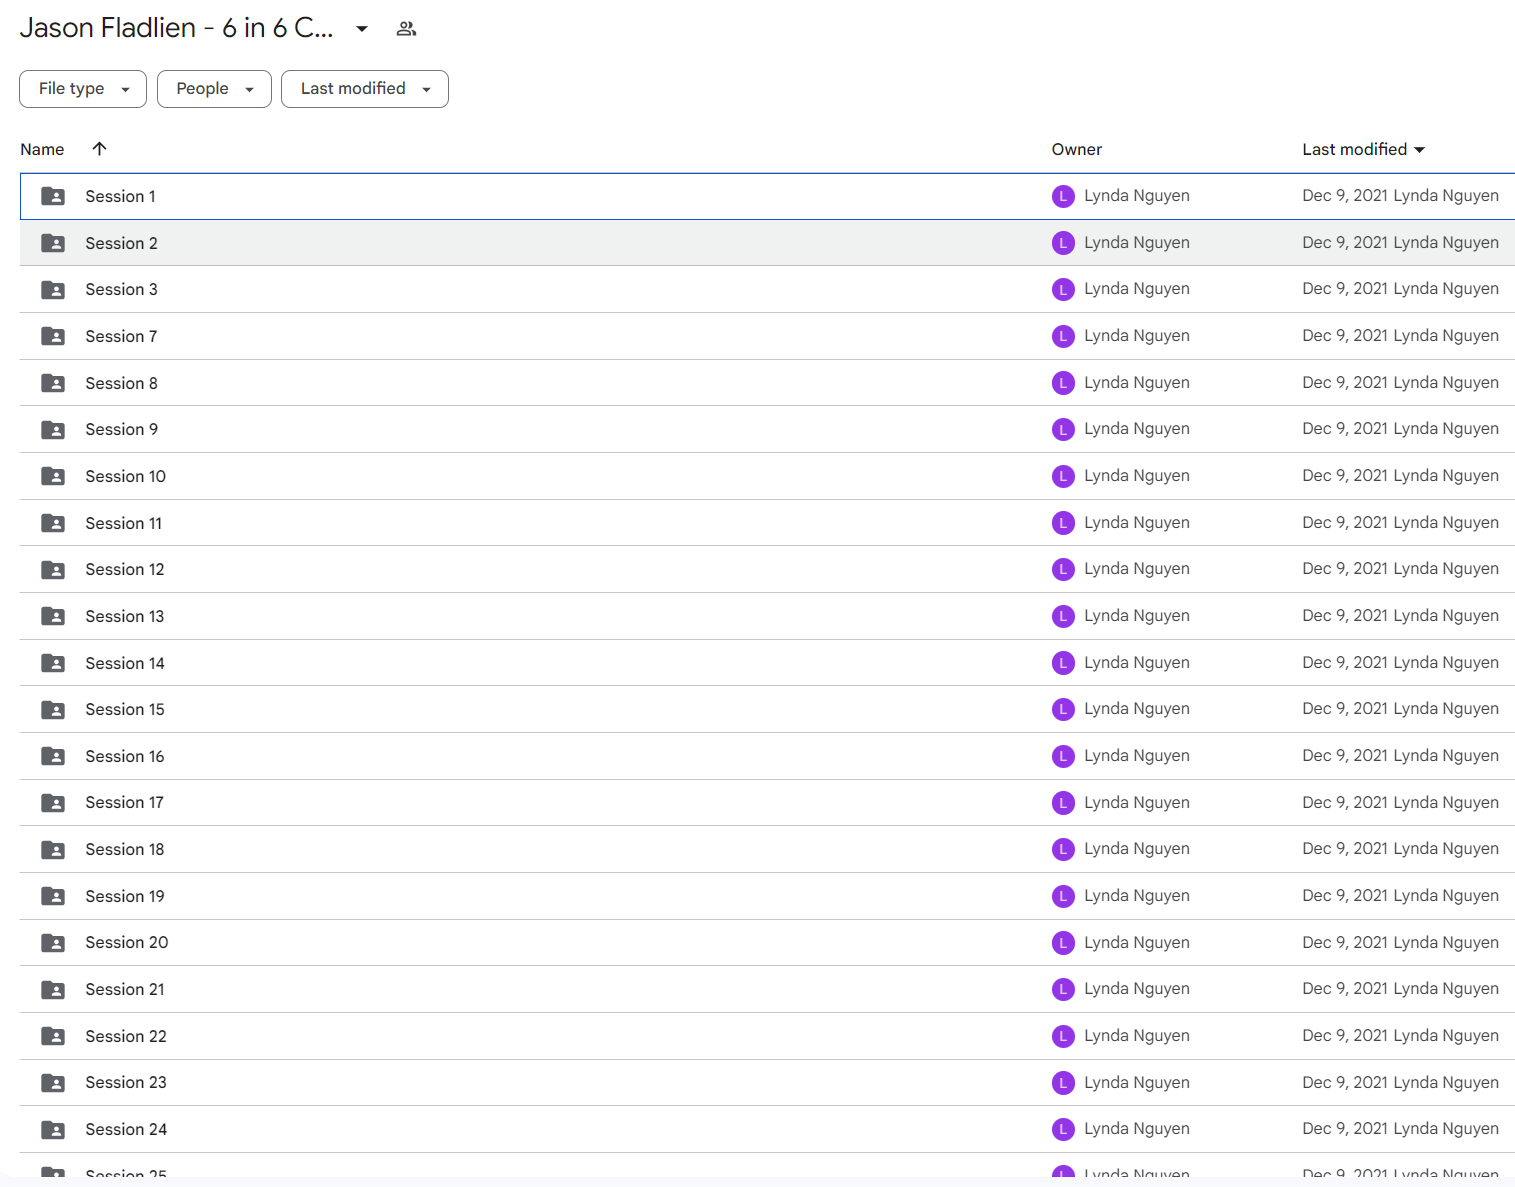The image size is (1515, 1187).
Task: Click the shared folder icon for Session 19
Action: tap(53, 896)
